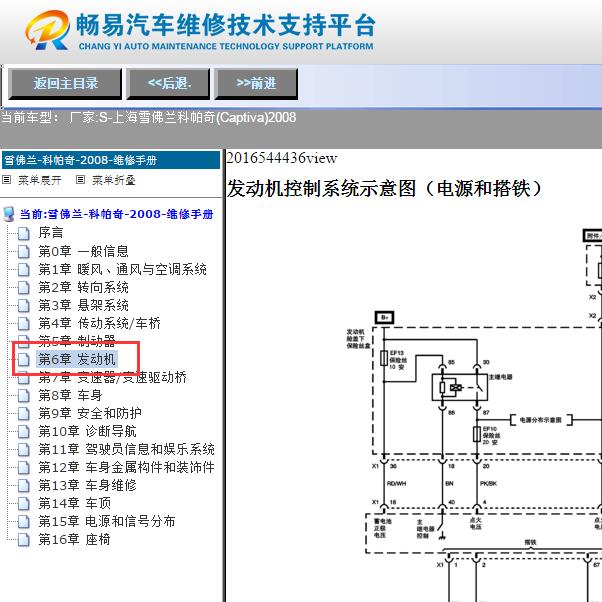The height and width of the screenshot is (602, 602).
Task: Open 第8章 车身 chapter
Action: point(70,395)
